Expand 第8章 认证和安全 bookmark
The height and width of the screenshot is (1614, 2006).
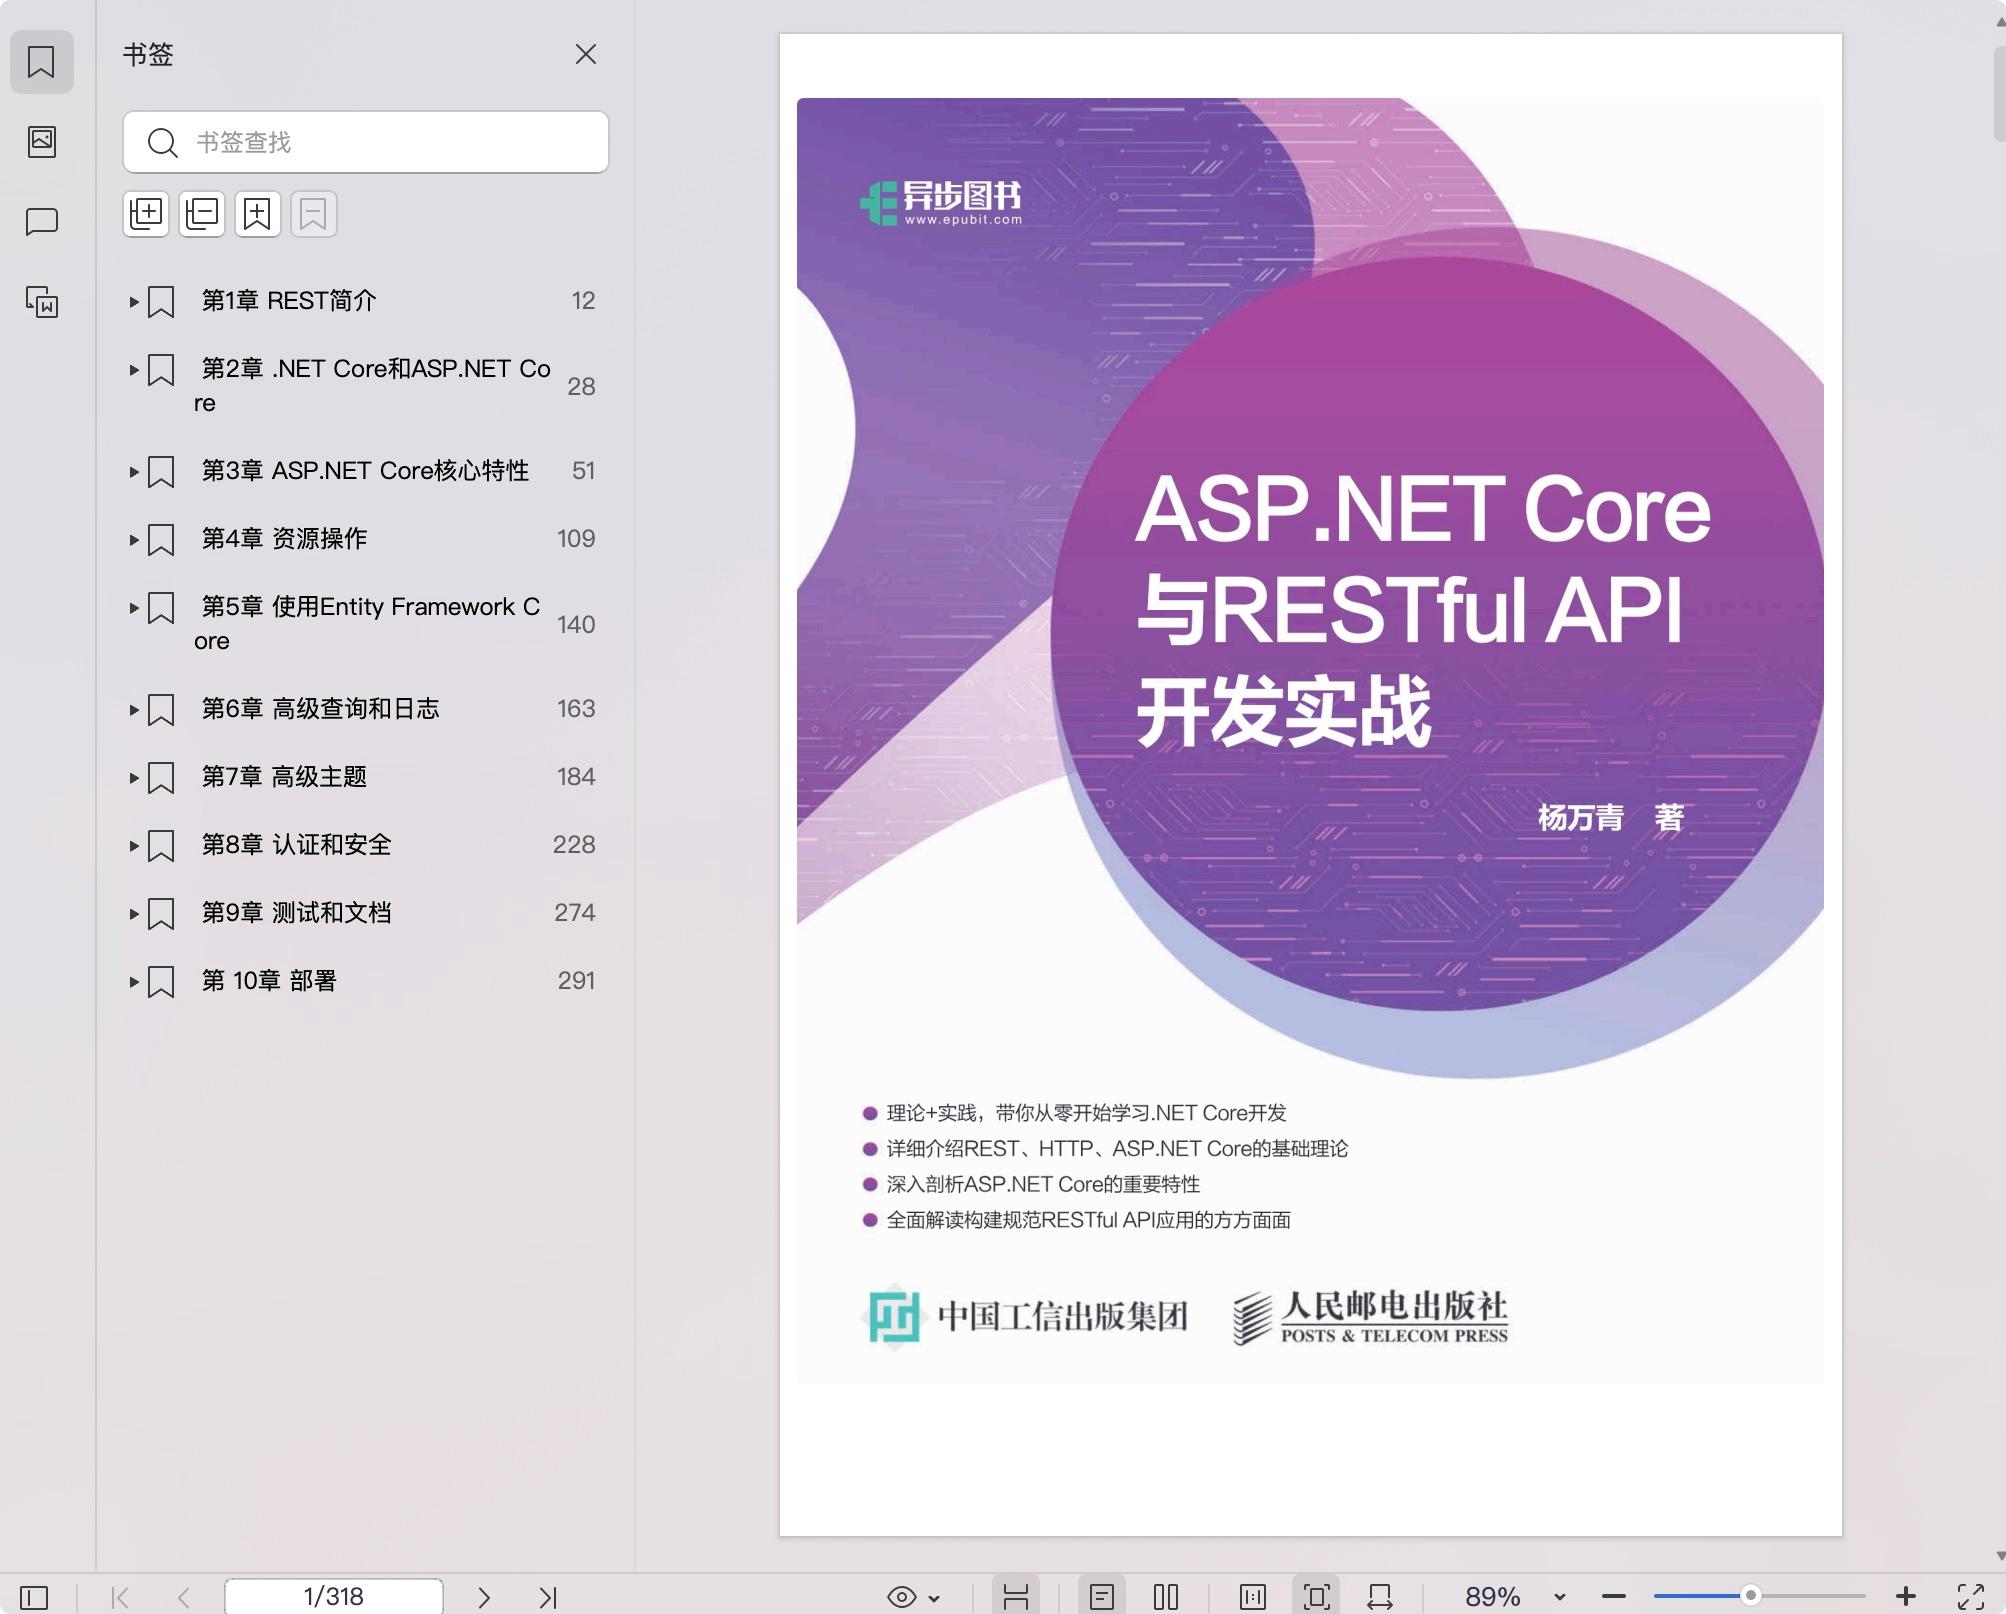pyautogui.click(x=133, y=845)
